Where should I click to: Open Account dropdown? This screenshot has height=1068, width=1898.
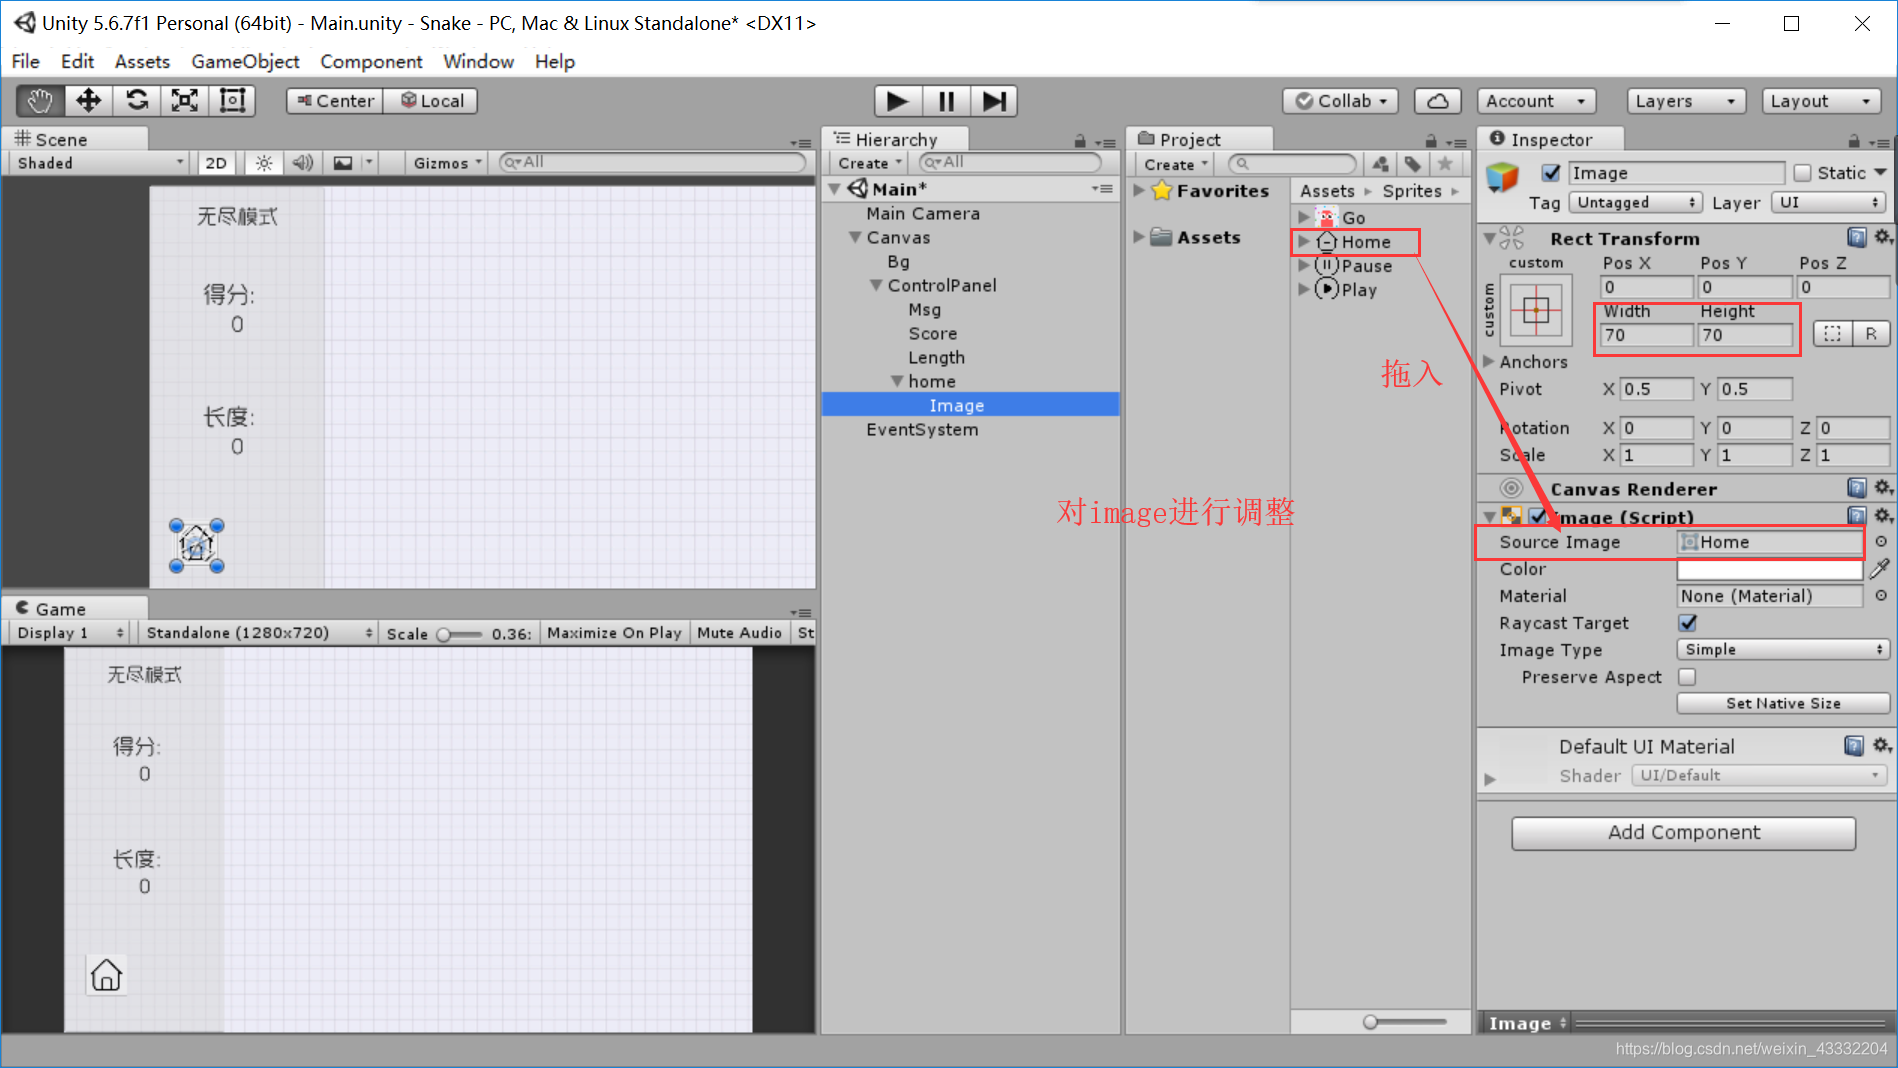click(1537, 101)
